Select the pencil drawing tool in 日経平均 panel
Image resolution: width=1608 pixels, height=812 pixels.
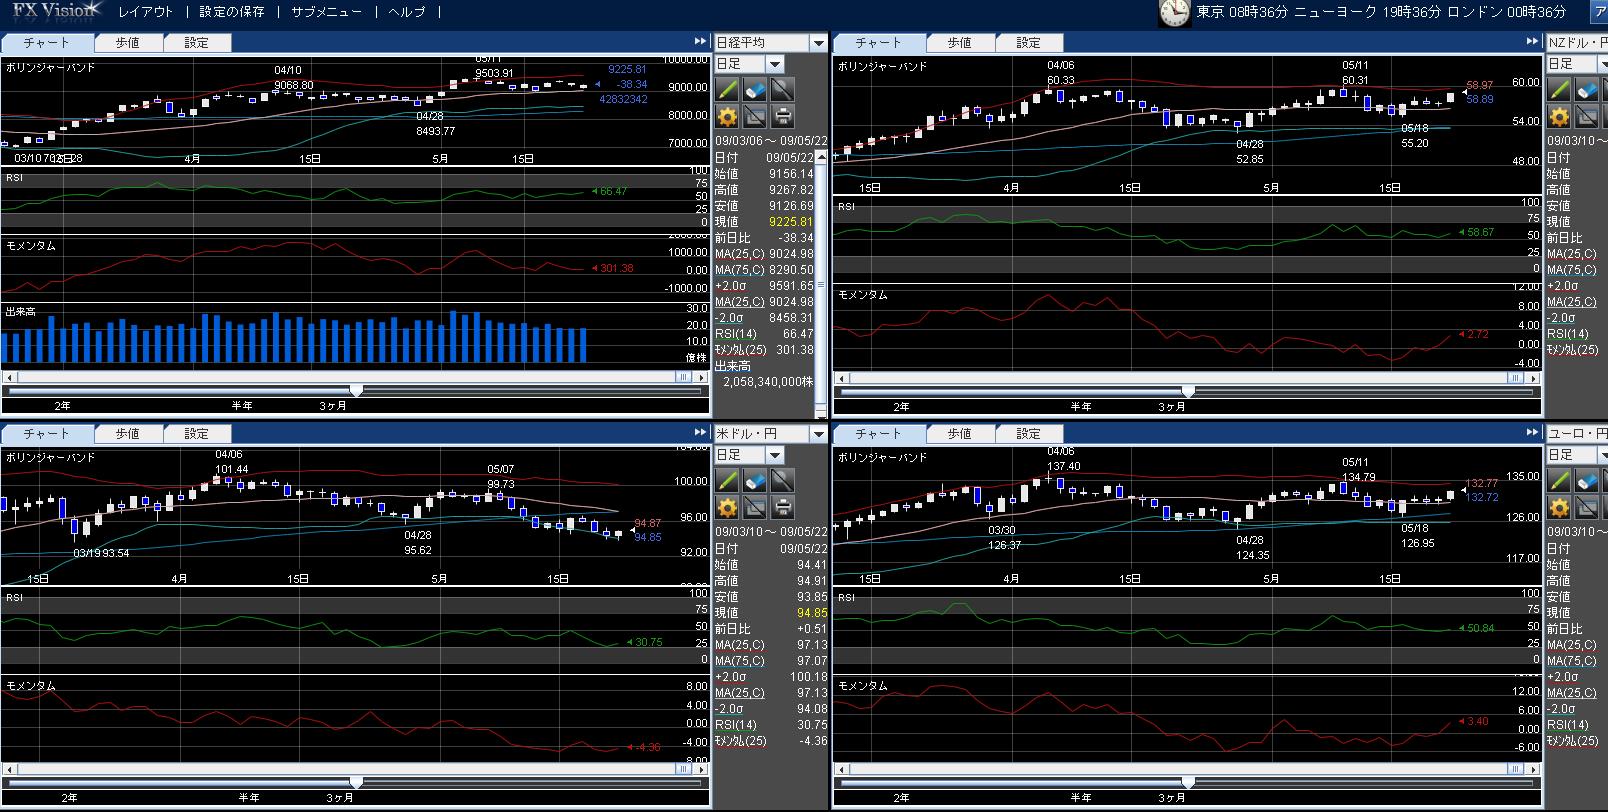click(727, 90)
